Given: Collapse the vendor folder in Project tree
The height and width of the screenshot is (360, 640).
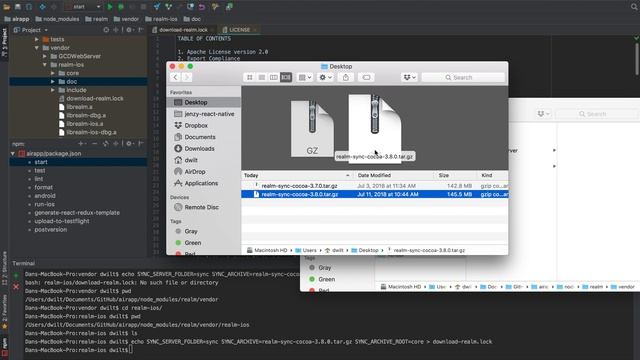Looking at the screenshot, I should [36, 48].
